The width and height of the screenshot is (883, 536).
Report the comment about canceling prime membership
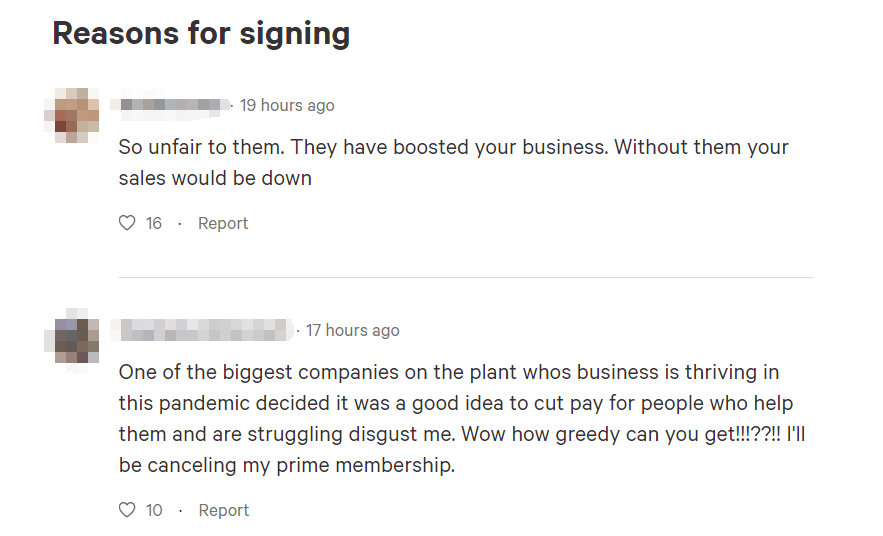click(x=223, y=510)
